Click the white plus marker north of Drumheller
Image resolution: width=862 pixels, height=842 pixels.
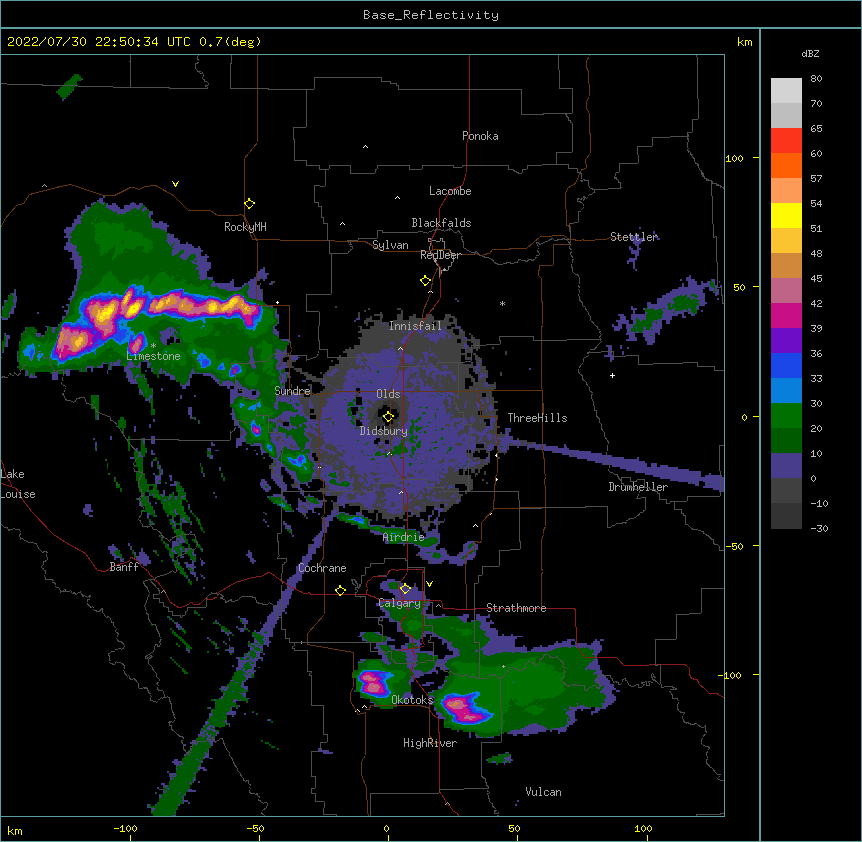(612, 375)
